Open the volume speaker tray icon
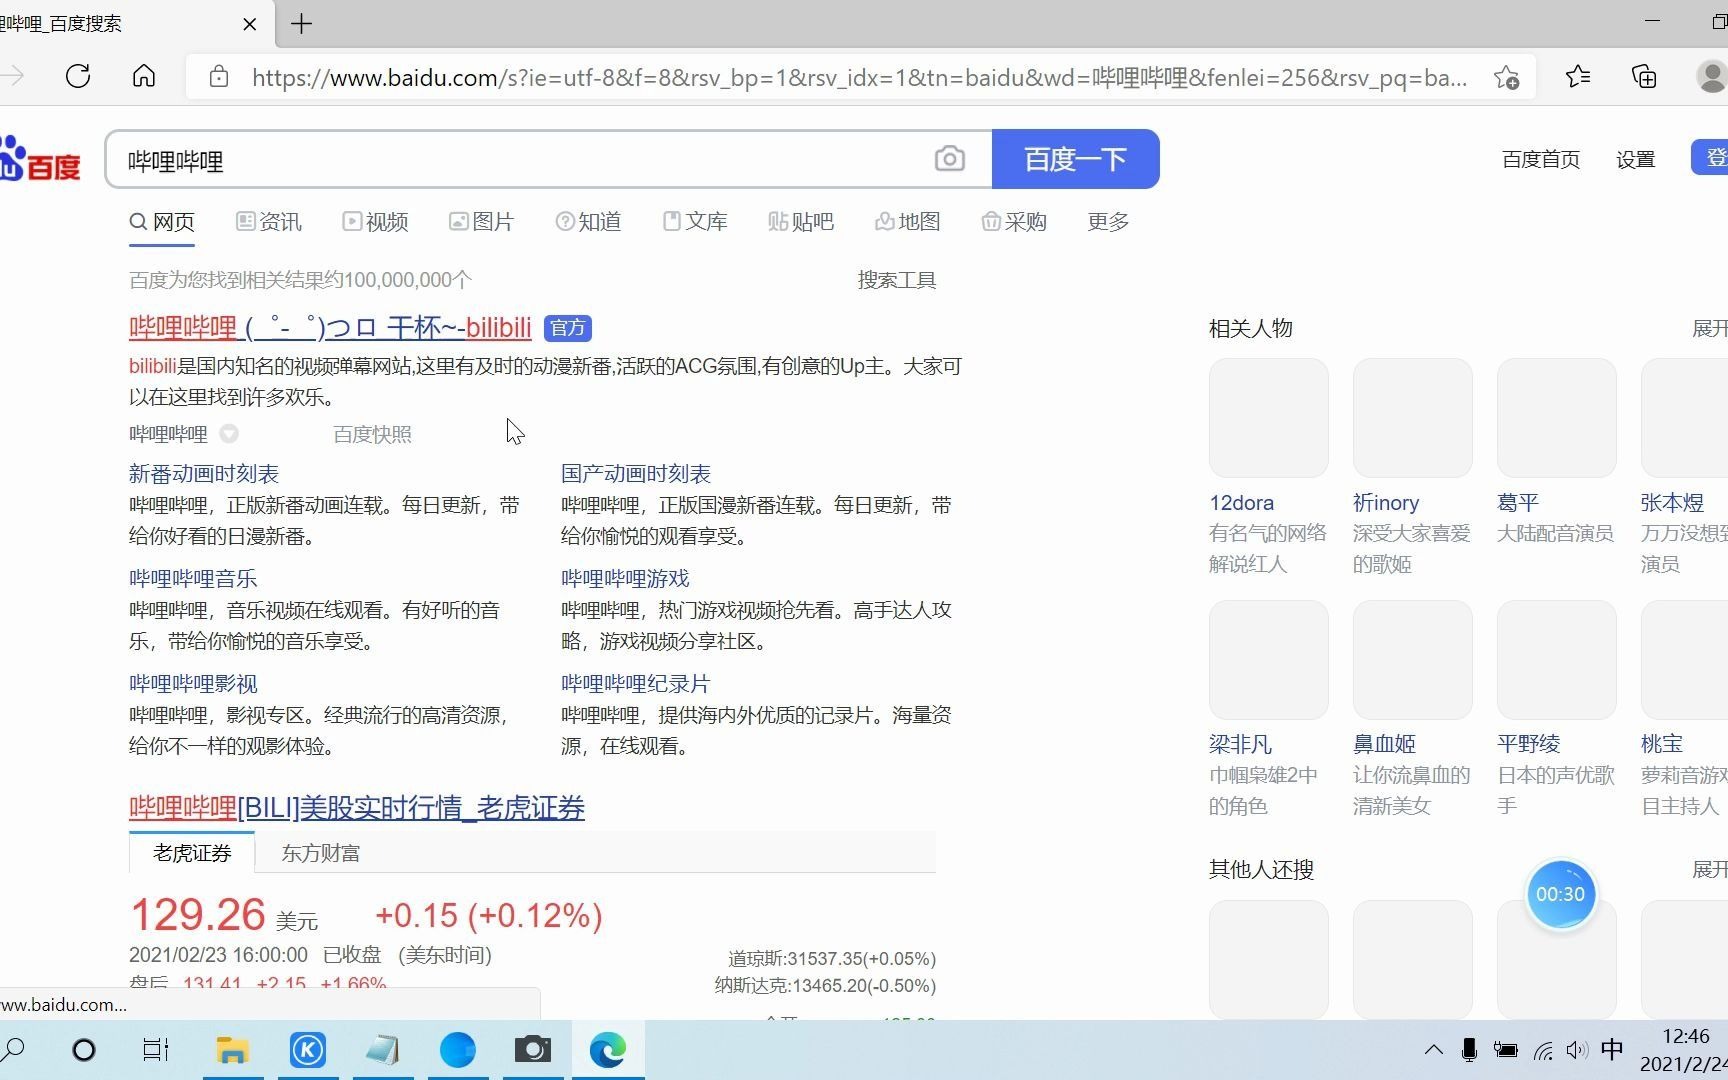This screenshot has width=1728, height=1080. pos(1577,1050)
